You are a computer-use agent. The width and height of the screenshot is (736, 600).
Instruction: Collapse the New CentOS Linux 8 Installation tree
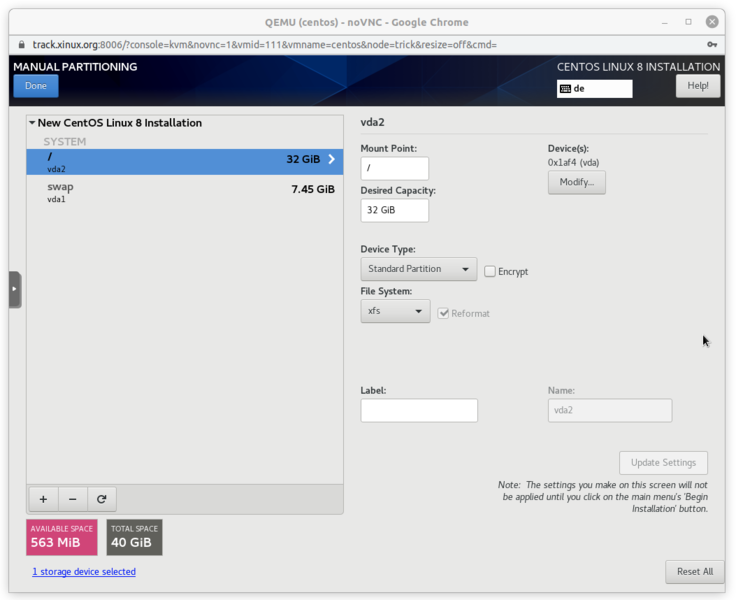pos(32,123)
